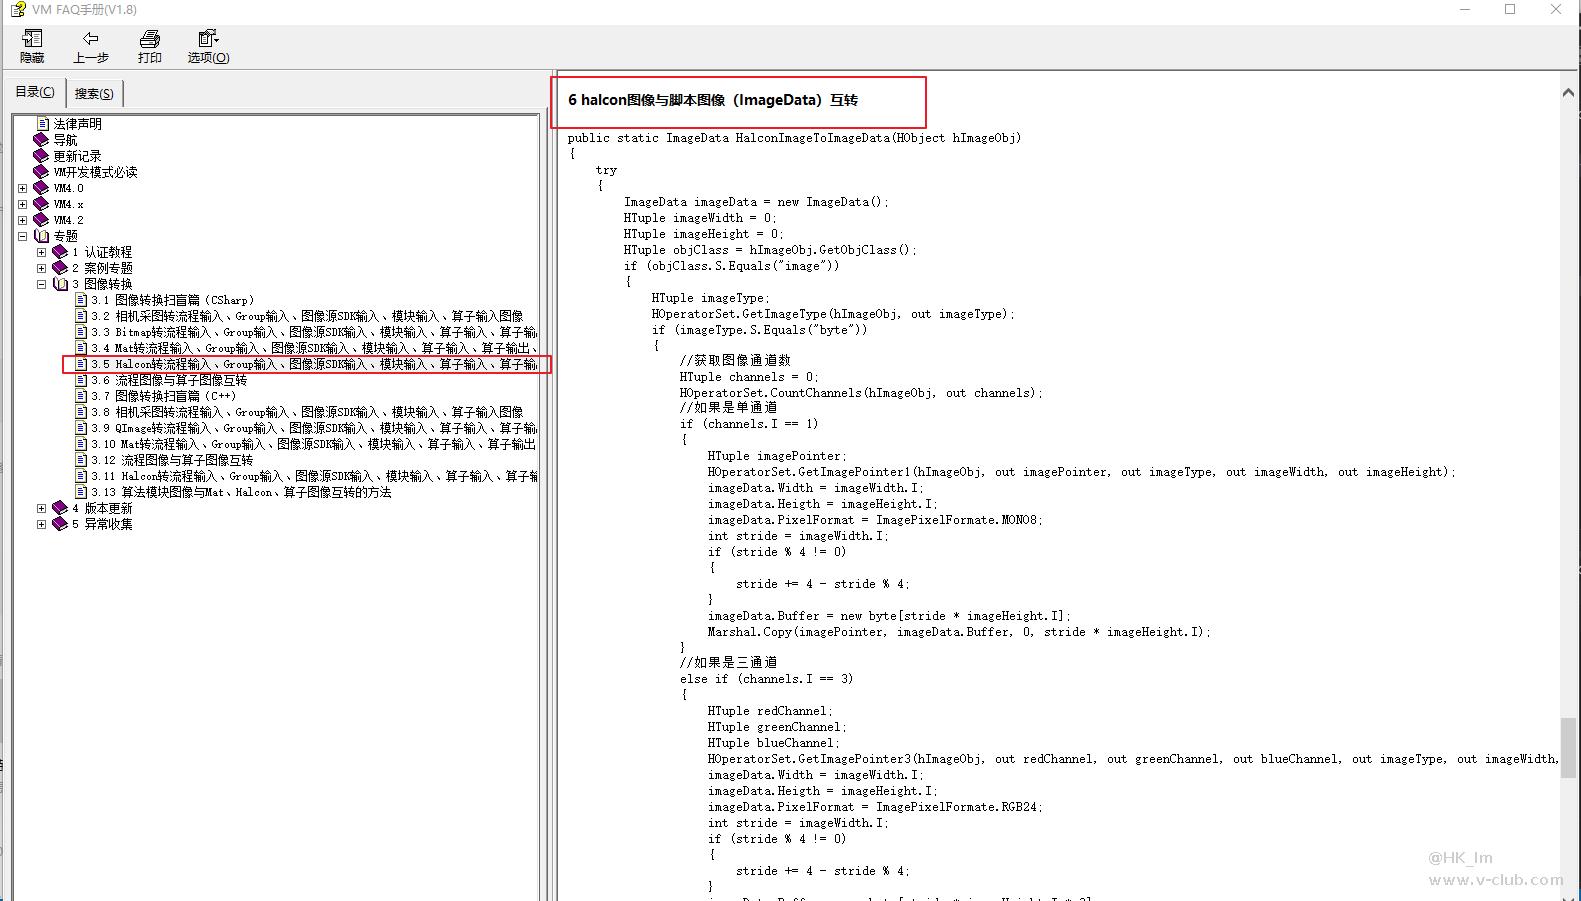Click the 上一步 (Back) arrow icon
Screen dimensions: 1581x901
[90, 39]
